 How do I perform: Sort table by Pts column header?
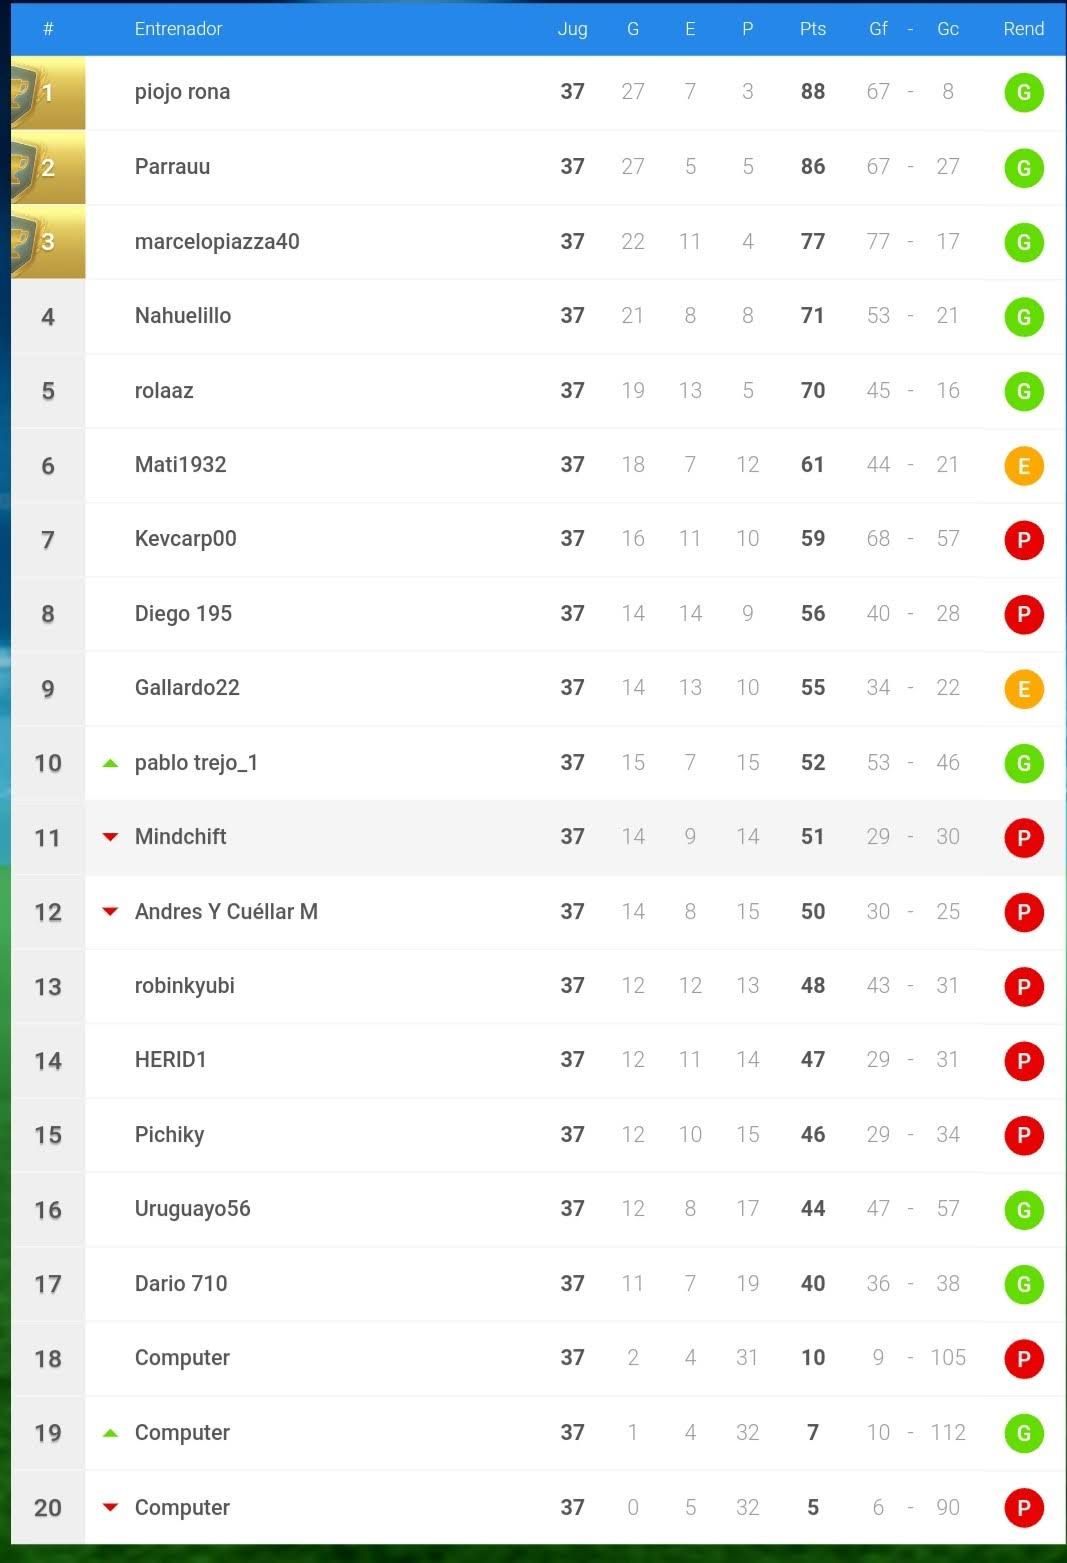point(812,29)
